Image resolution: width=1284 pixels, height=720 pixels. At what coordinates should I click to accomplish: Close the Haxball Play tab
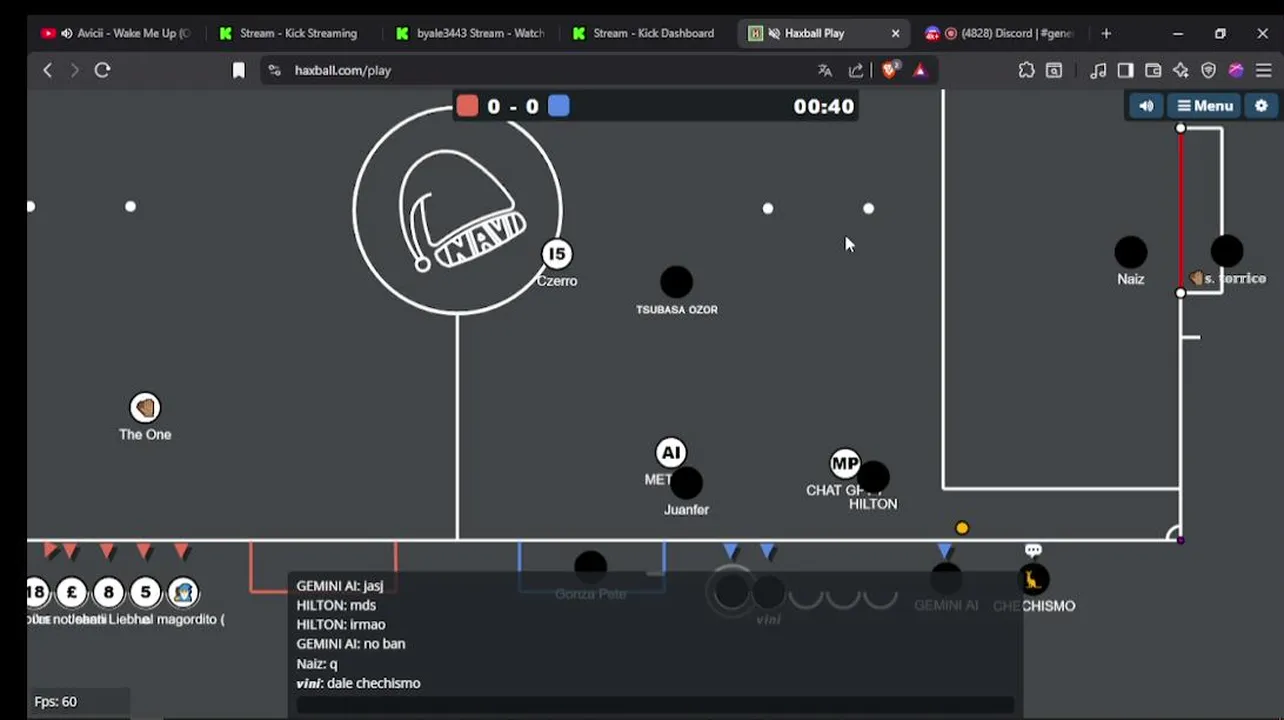(895, 33)
